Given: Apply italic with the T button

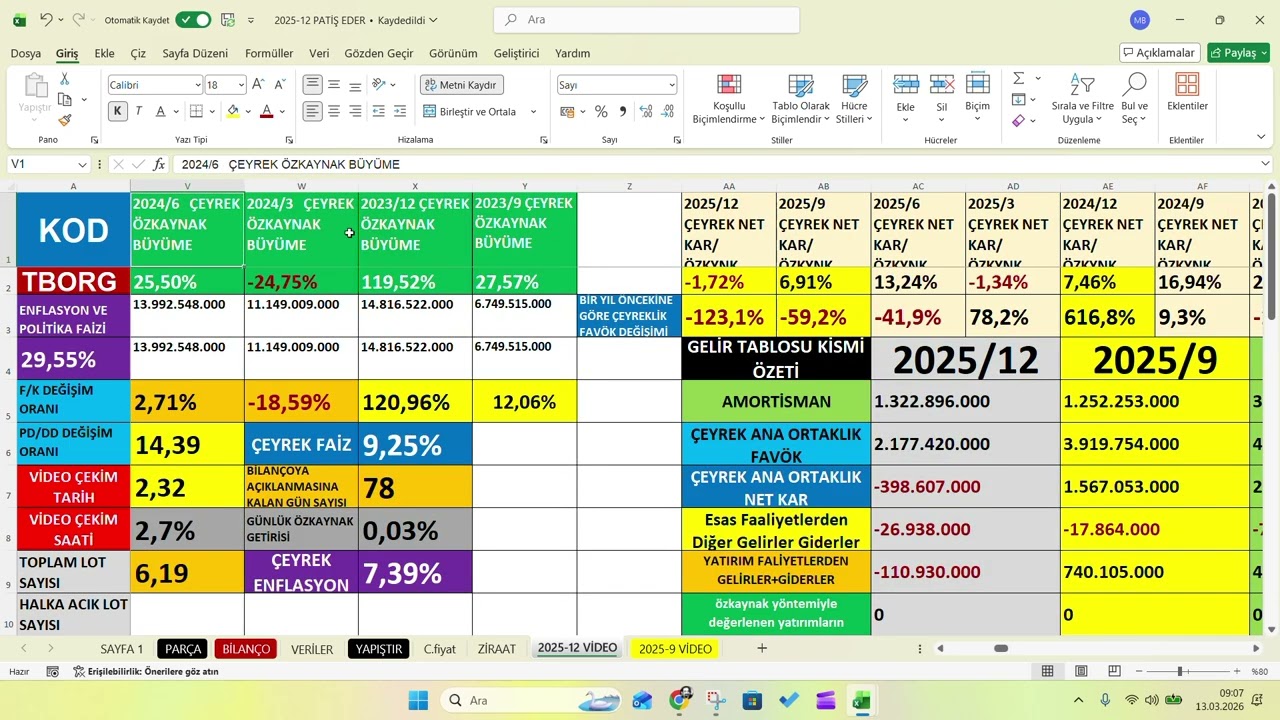Looking at the screenshot, I should pyautogui.click(x=139, y=111).
